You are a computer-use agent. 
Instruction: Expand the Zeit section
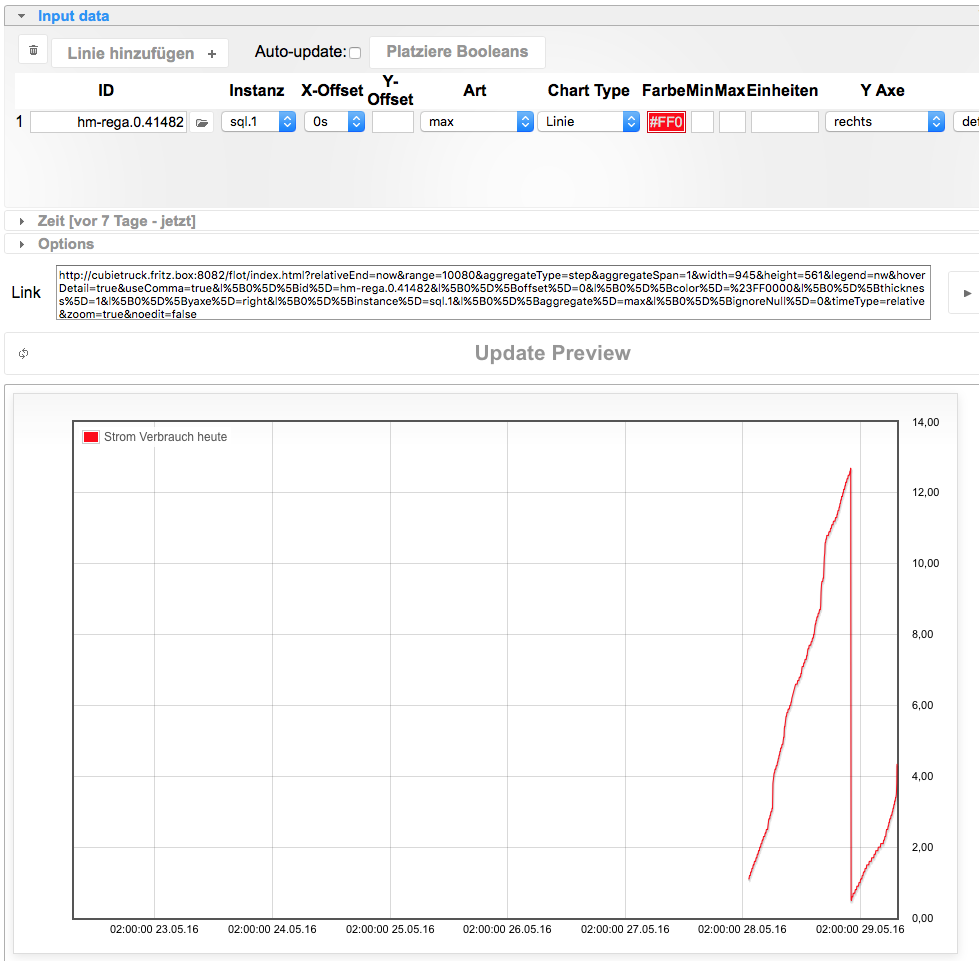click(22, 221)
